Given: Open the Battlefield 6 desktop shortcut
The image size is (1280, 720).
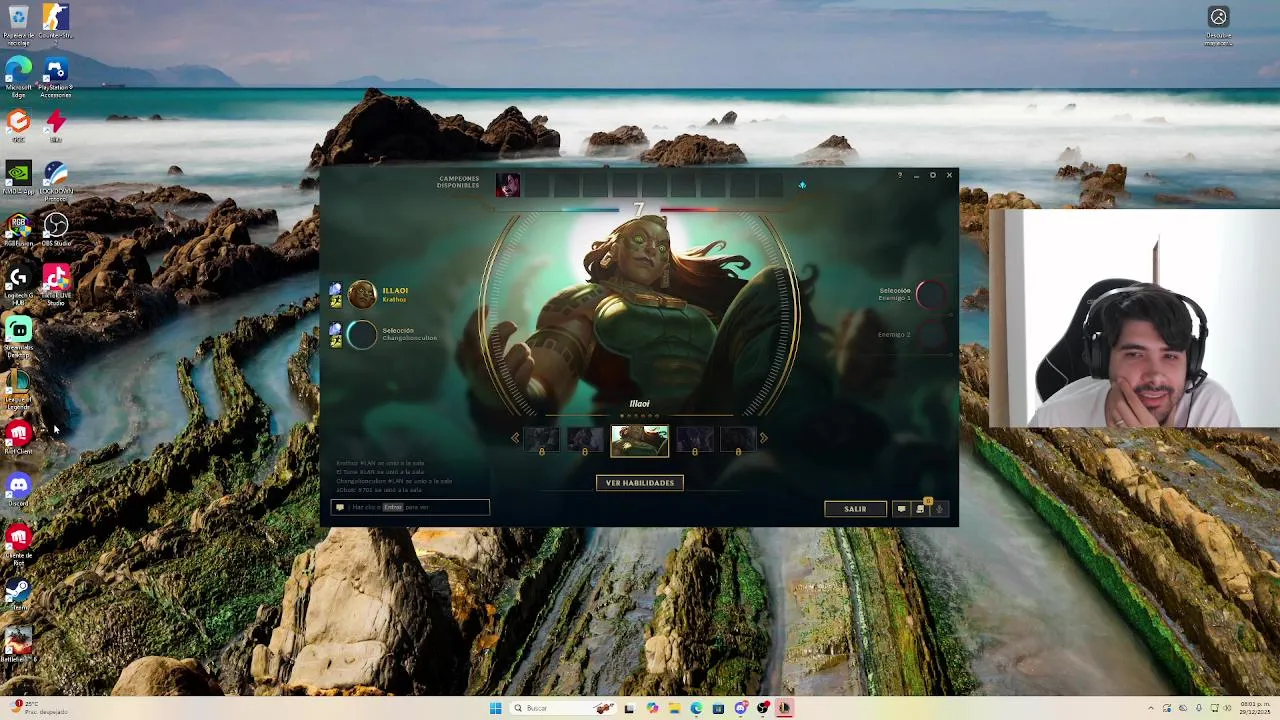Looking at the screenshot, I should pyautogui.click(x=18, y=645).
